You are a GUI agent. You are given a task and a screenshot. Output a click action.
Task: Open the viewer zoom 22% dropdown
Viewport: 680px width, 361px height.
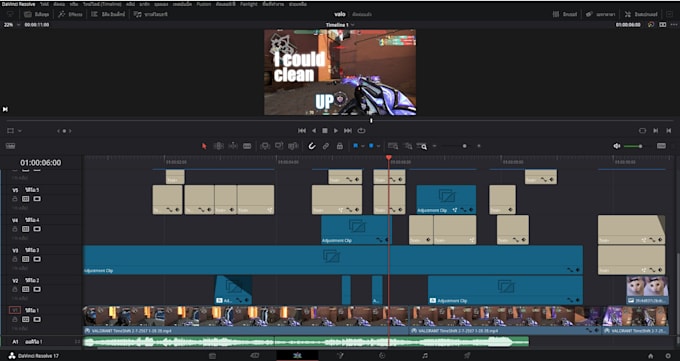12,25
